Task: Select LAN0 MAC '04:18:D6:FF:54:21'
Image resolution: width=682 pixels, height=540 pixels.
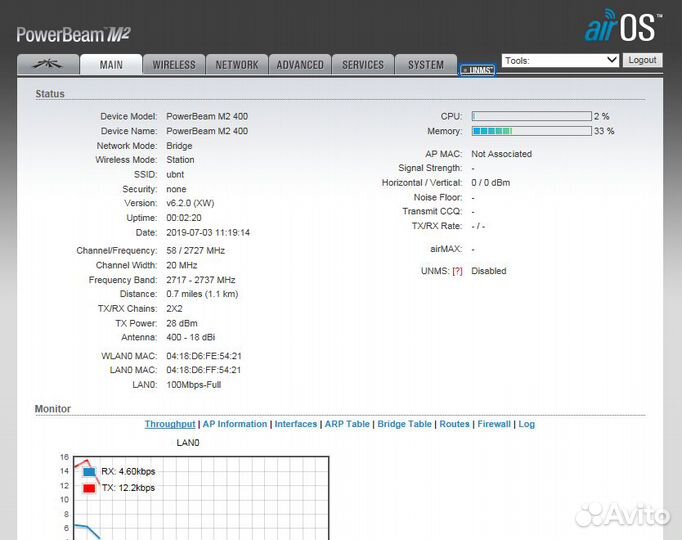Action: tap(204, 370)
